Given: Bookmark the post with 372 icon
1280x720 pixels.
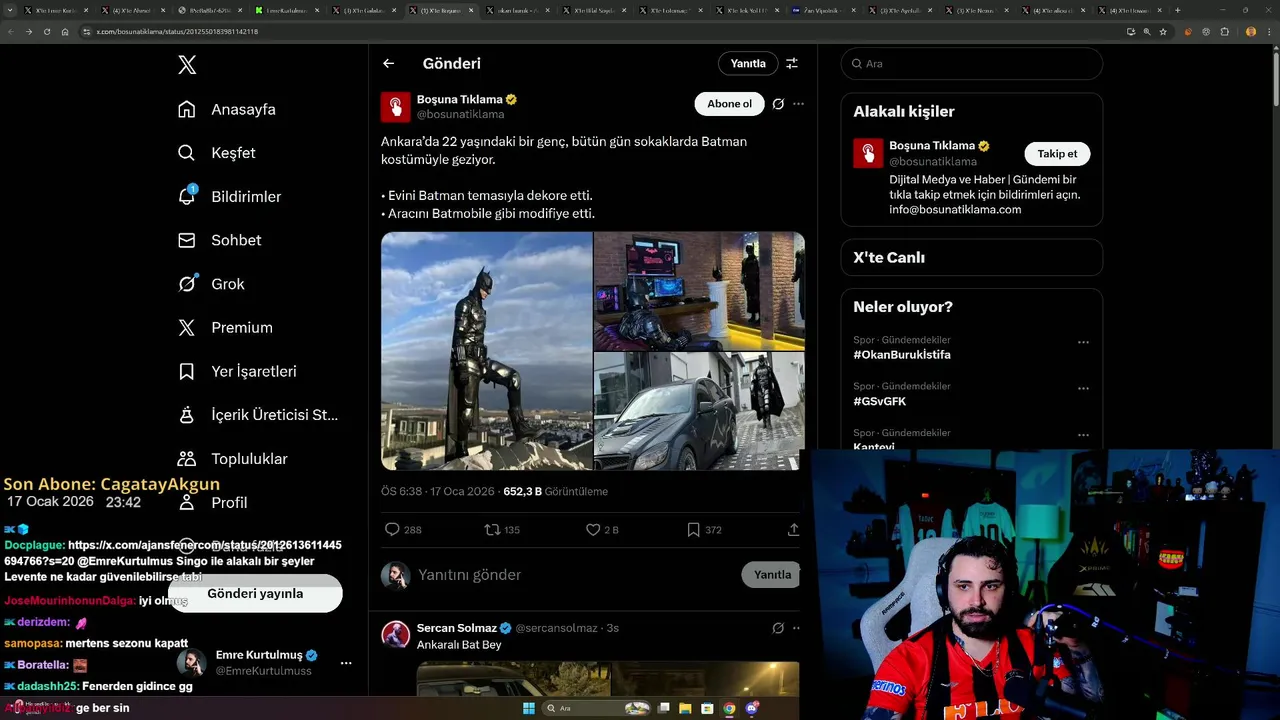Looking at the screenshot, I should pos(694,530).
